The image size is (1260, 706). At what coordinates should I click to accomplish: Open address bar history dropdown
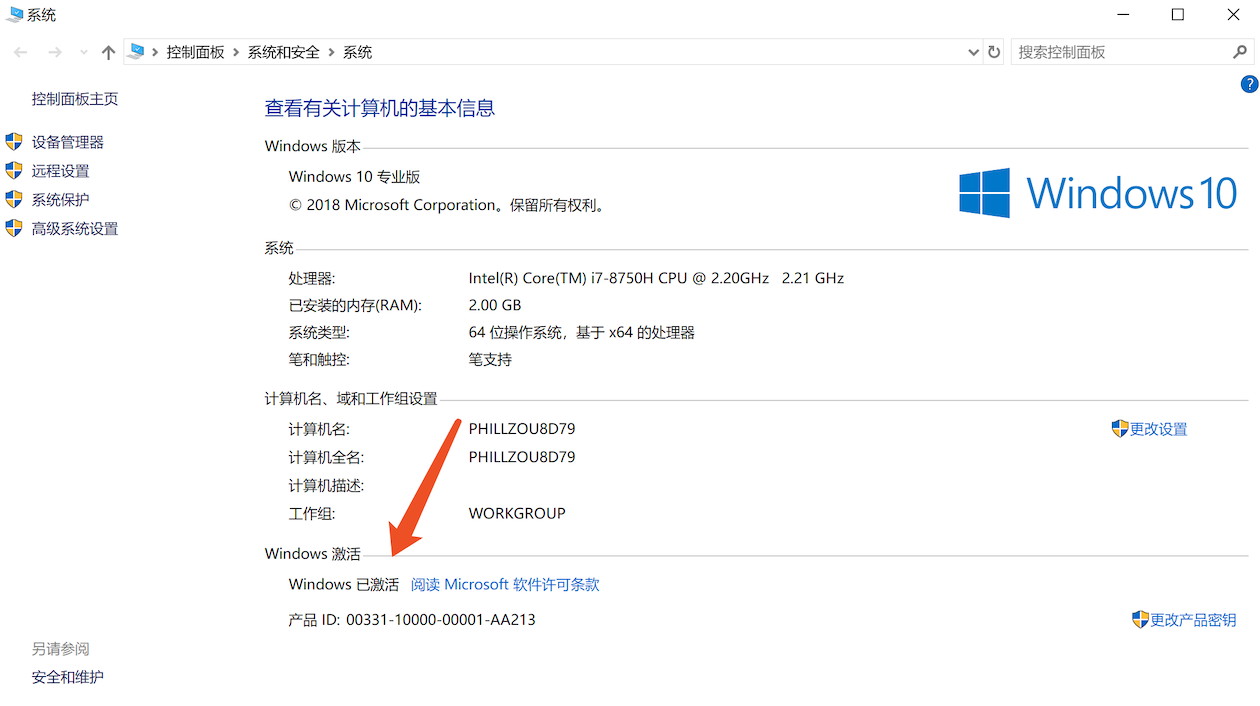(x=974, y=52)
